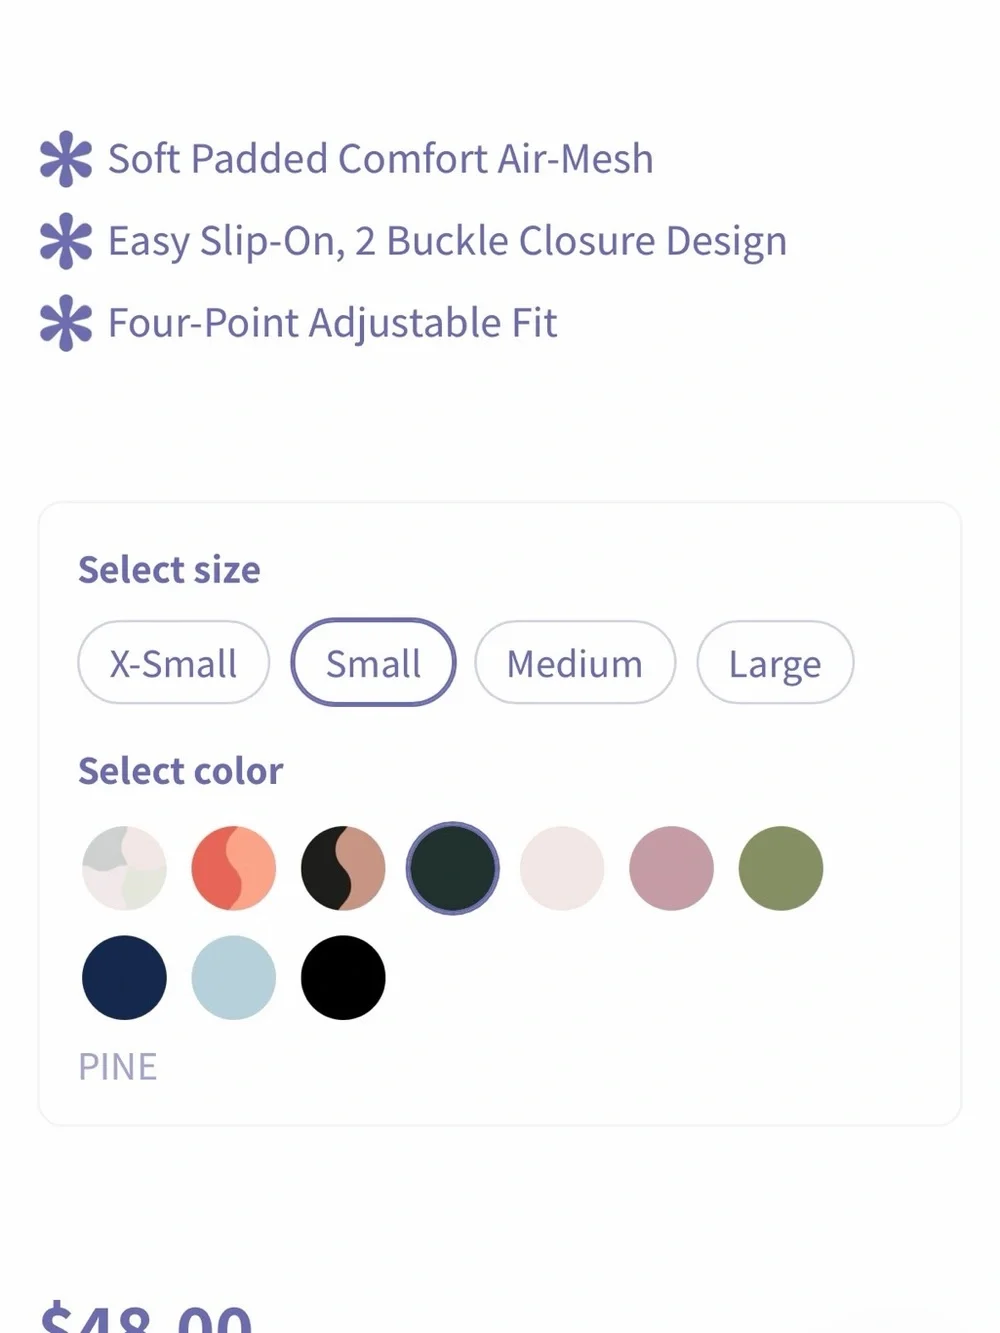Choose the Small size pill
1000x1333 pixels.
click(x=373, y=663)
